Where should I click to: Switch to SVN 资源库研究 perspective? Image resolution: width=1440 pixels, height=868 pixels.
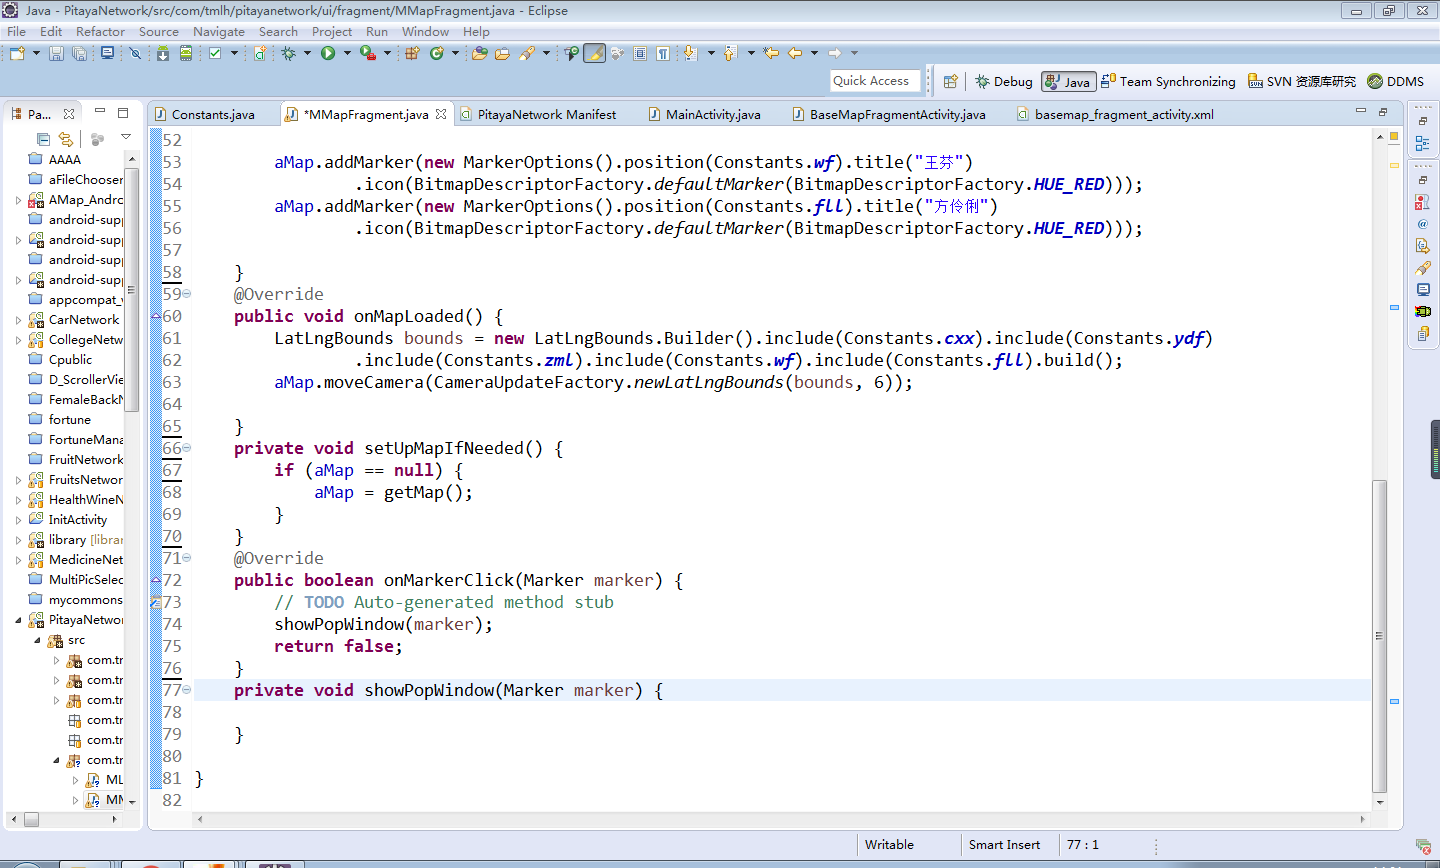click(x=1302, y=81)
